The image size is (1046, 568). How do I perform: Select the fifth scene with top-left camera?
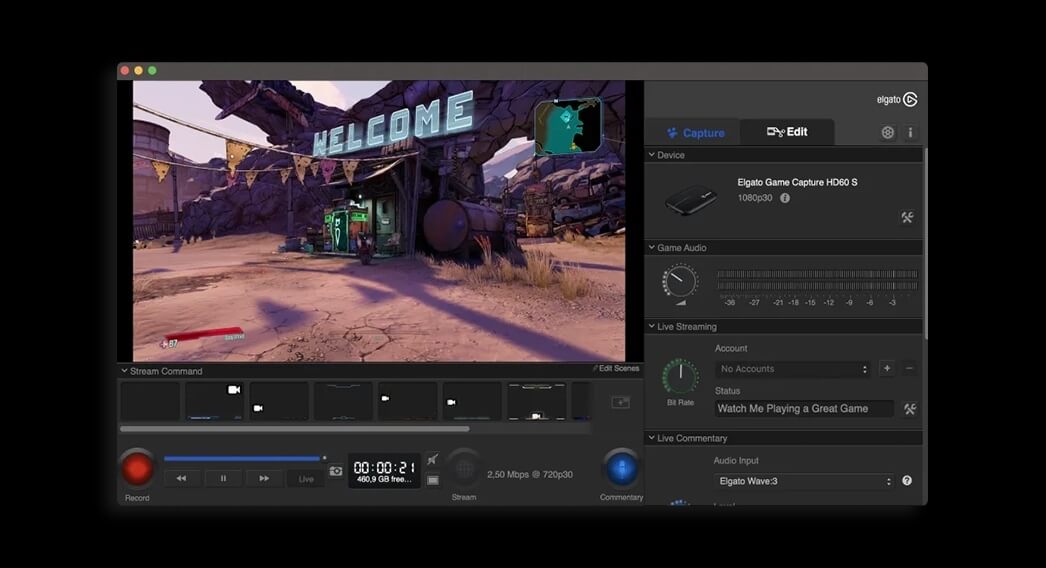tap(408, 401)
